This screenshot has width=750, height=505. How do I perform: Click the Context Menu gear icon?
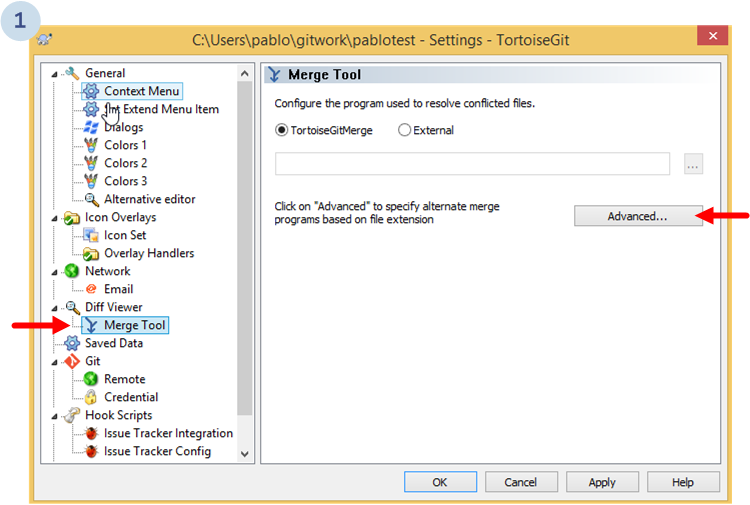[x=91, y=91]
